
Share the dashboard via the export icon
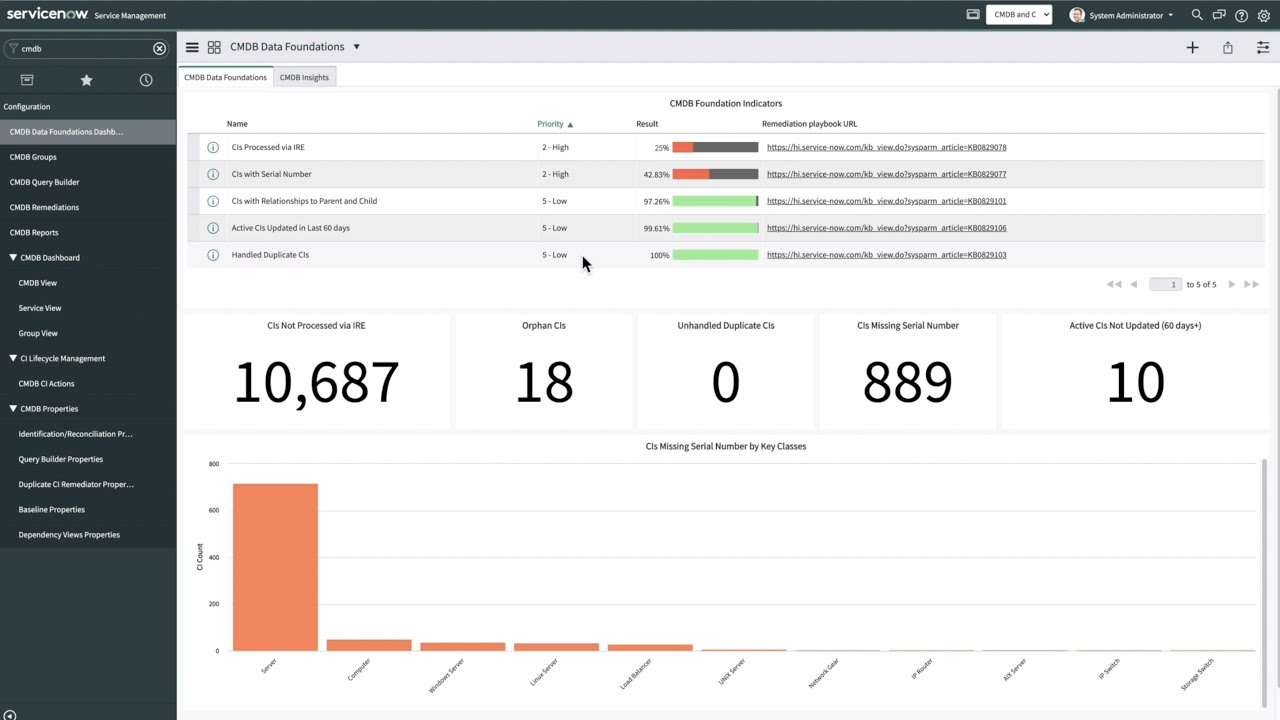pos(1227,47)
